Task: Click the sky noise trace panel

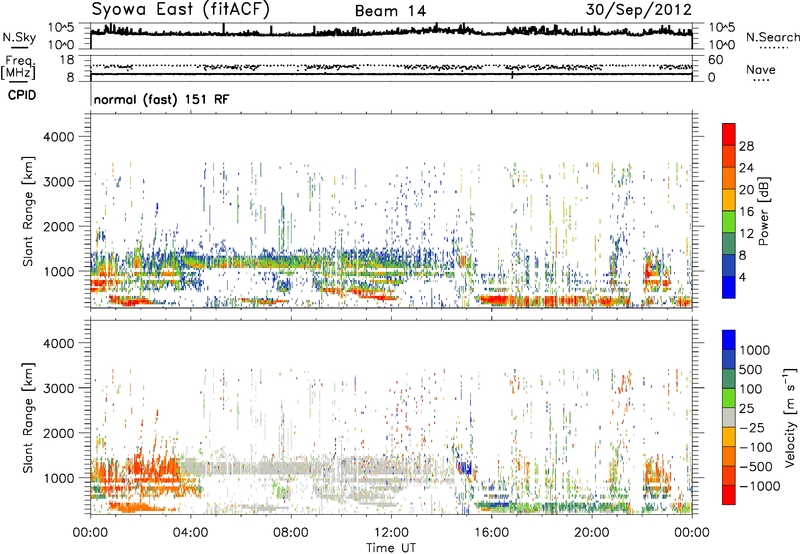Action: (x=391, y=36)
